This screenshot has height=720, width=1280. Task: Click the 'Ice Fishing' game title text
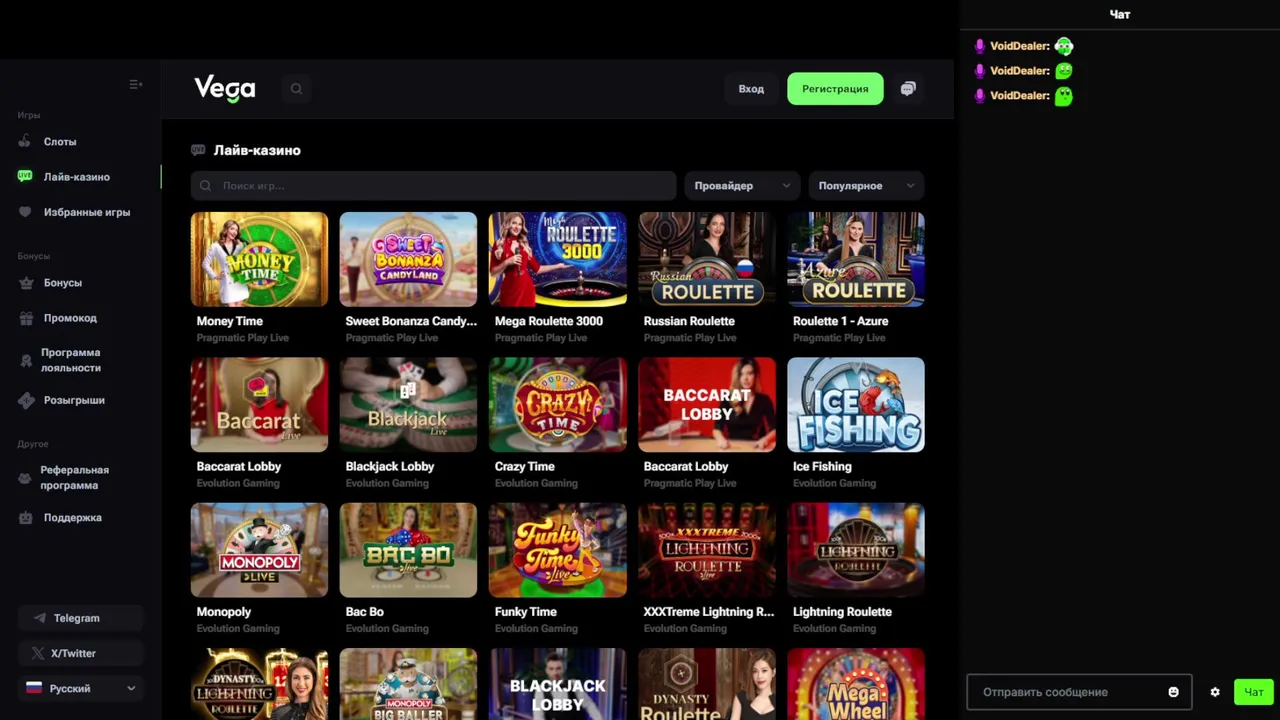click(x=822, y=466)
